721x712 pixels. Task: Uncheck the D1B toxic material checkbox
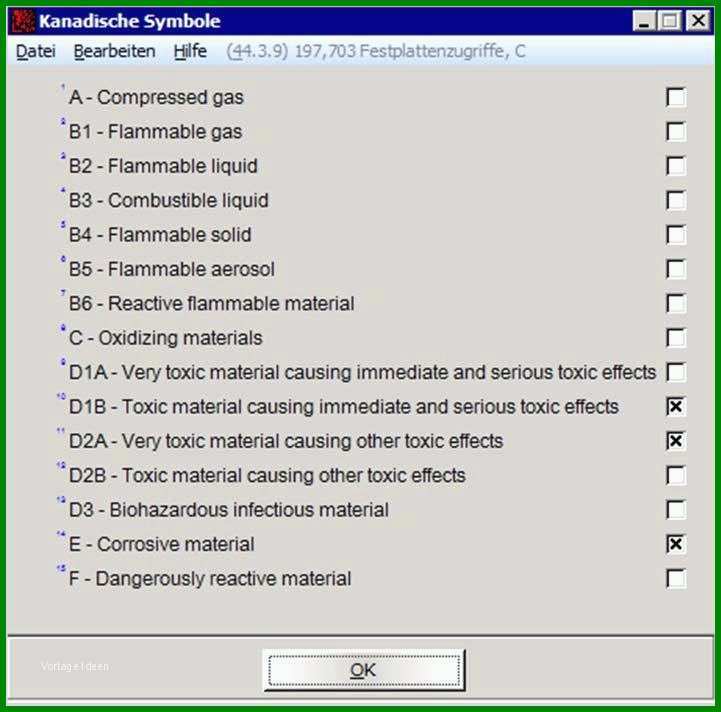pyautogui.click(x=676, y=407)
